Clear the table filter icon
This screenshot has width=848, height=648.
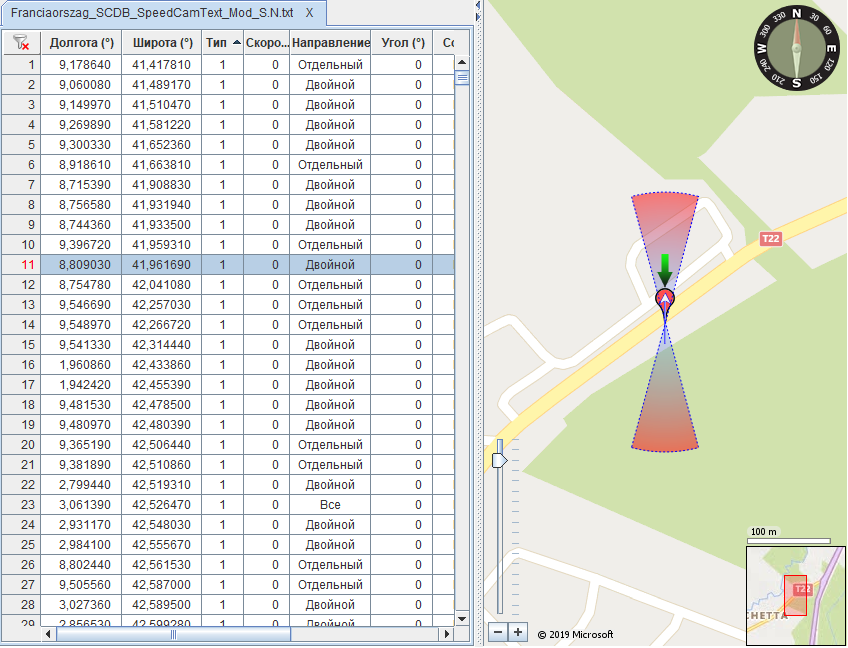(x=21, y=42)
